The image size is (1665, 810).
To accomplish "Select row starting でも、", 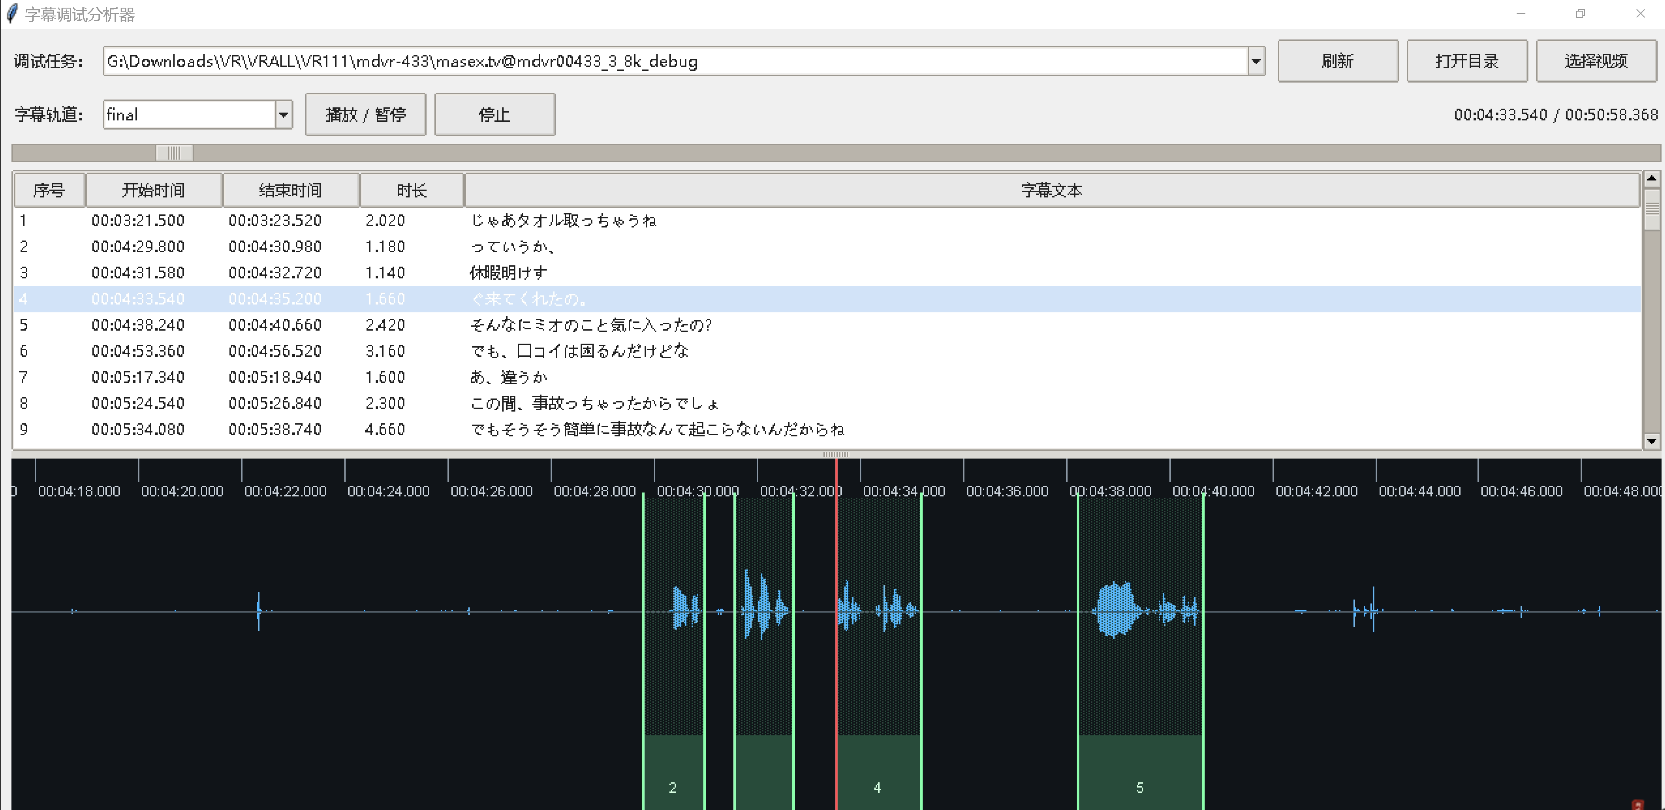I will tap(827, 351).
